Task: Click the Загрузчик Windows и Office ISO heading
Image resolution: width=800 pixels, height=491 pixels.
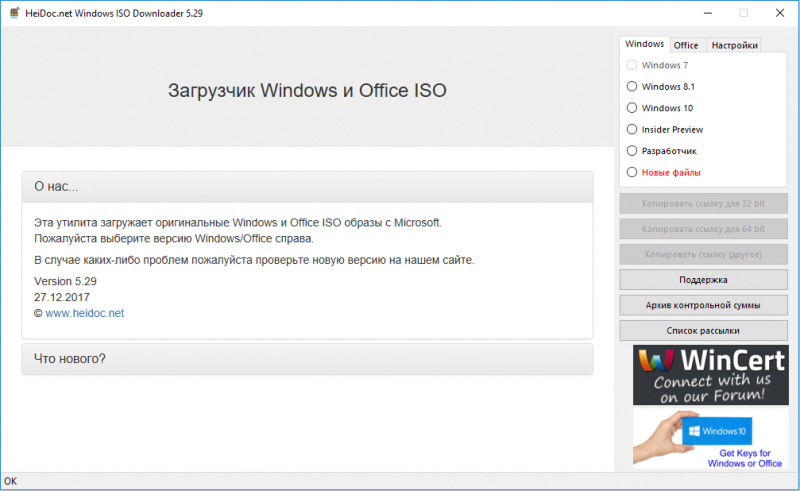Action: pyautogui.click(x=307, y=91)
